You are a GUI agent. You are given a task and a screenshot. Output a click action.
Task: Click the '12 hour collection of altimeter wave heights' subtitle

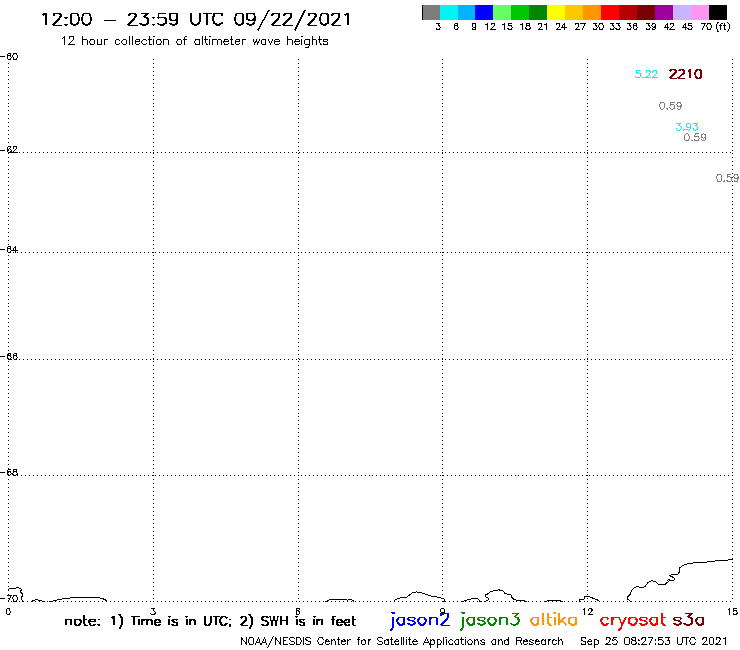click(x=194, y=41)
